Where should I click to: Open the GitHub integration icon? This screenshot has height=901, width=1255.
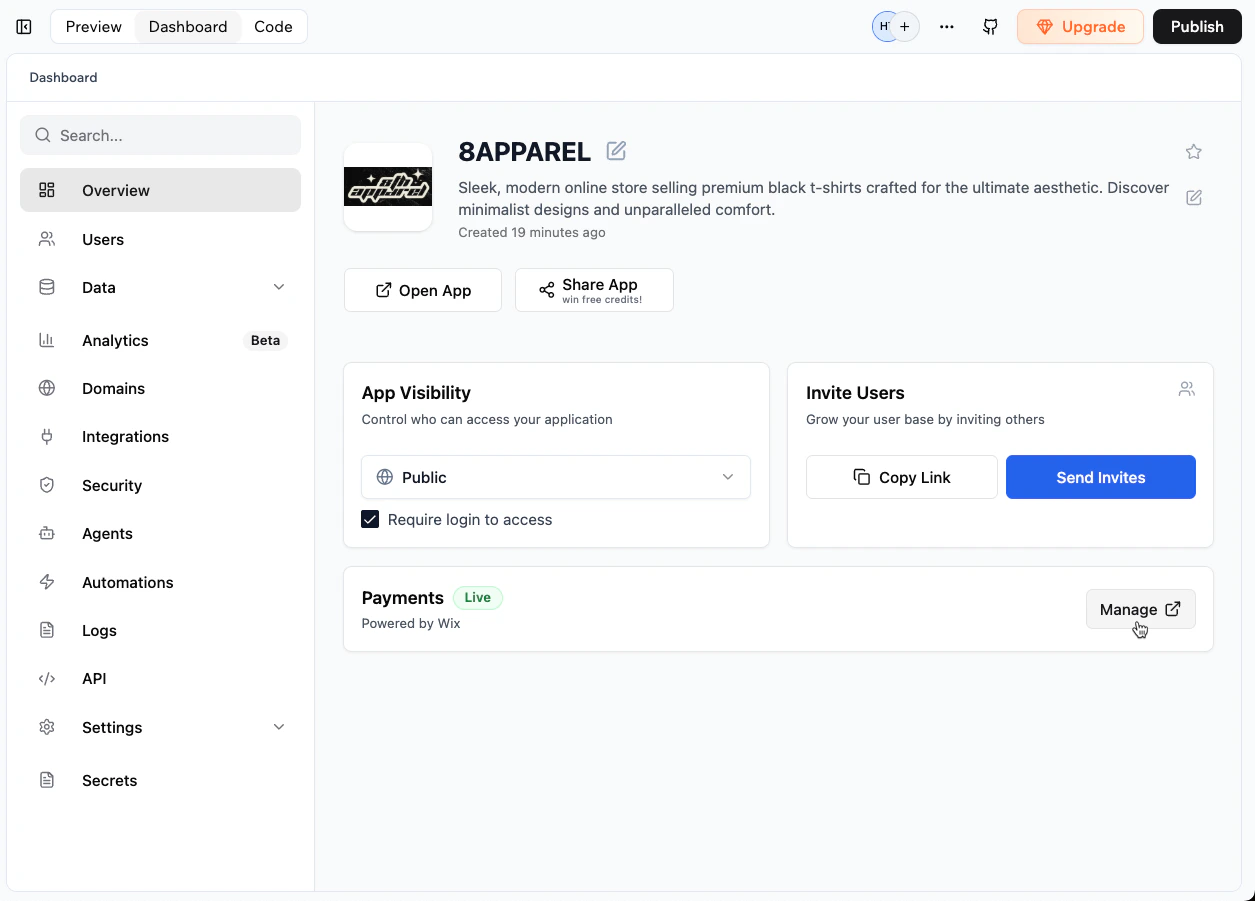(x=990, y=27)
